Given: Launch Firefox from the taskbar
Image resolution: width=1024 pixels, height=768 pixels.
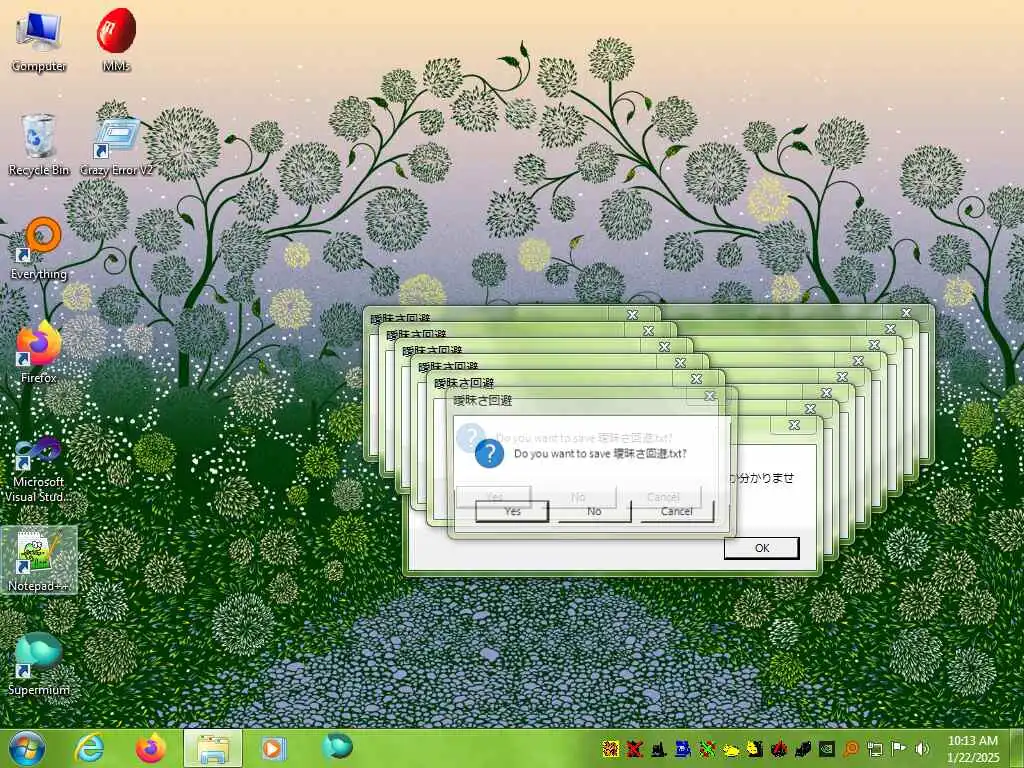Looking at the screenshot, I should click(x=150, y=748).
